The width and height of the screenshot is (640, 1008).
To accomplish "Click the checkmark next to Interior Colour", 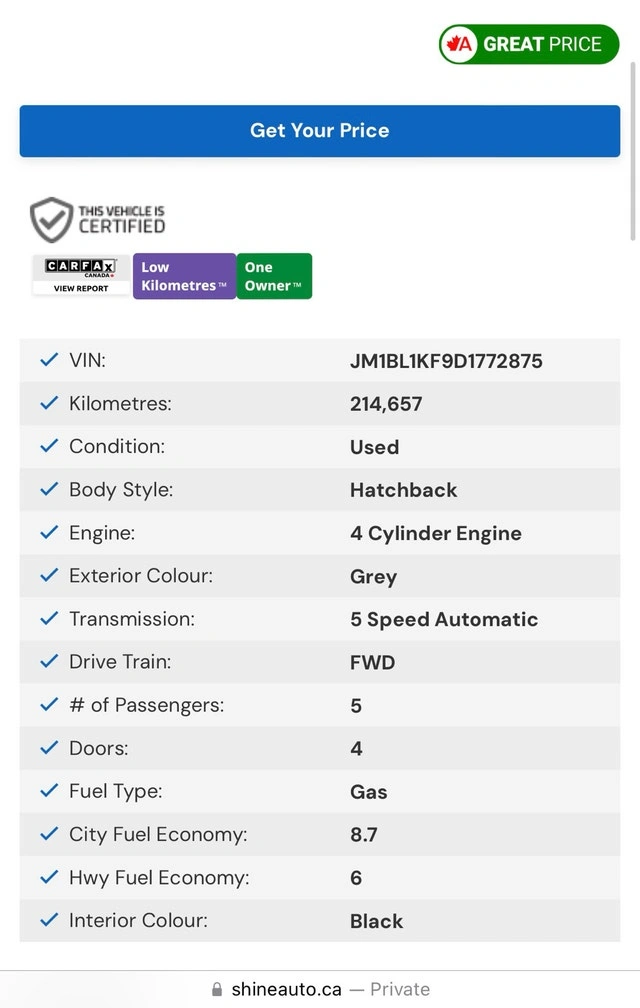I will click(48, 920).
